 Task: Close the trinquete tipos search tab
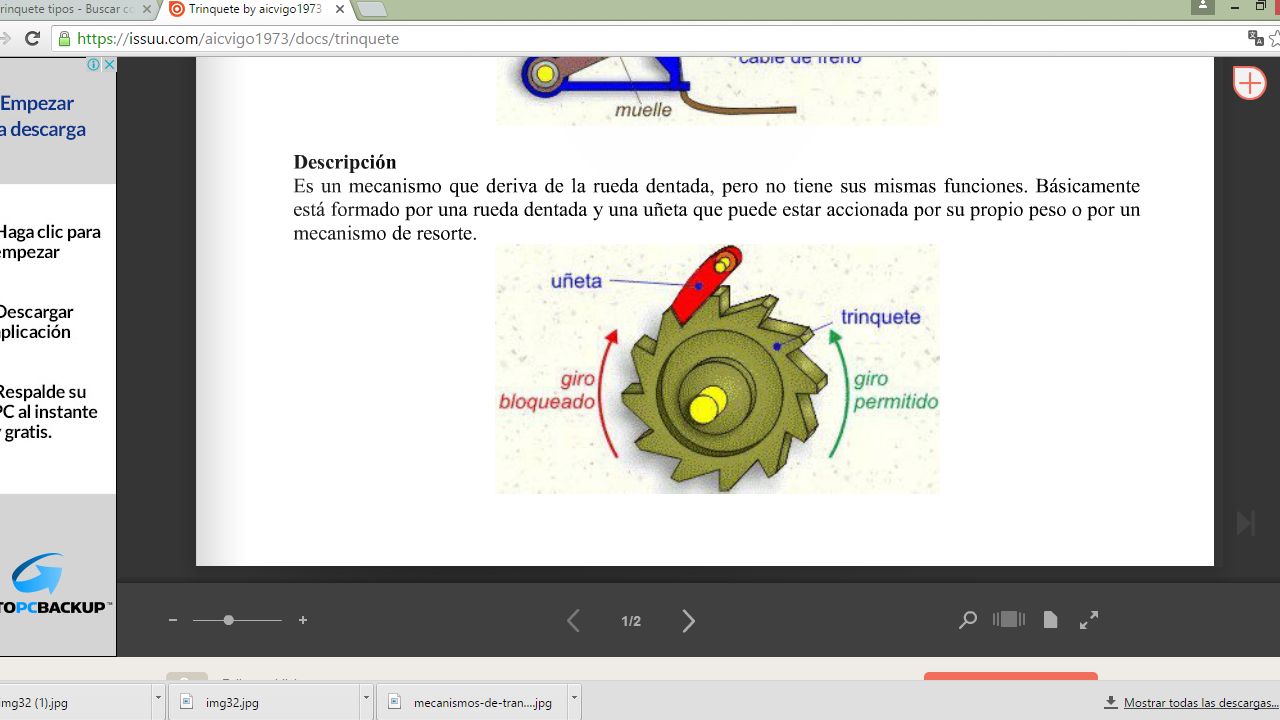click(146, 9)
